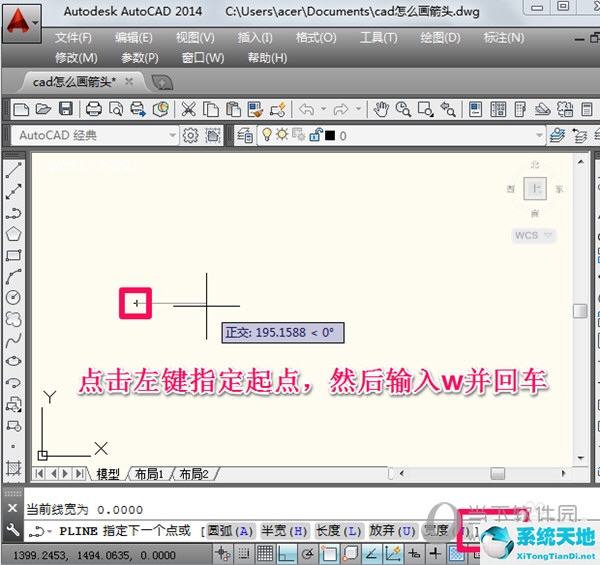Viewport: 600px width, 565px height.
Task: Select the Zoom Realtime icon
Action: point(403,109)
